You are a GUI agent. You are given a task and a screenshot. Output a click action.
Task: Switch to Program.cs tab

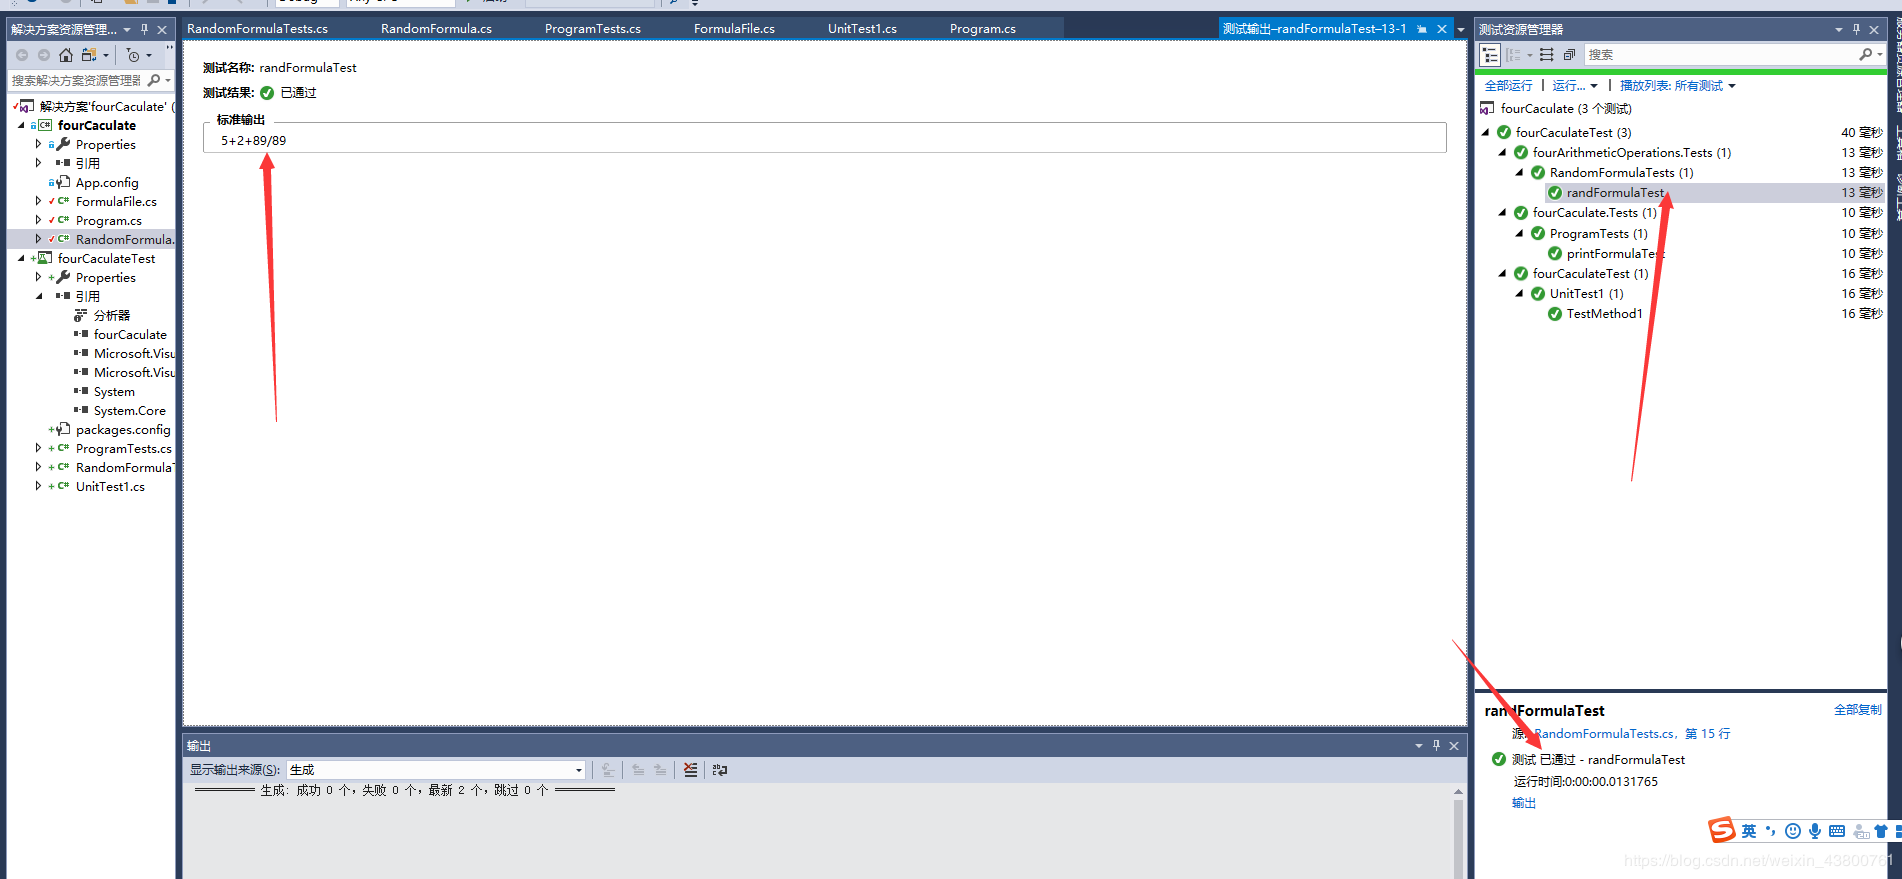[983, 29]
